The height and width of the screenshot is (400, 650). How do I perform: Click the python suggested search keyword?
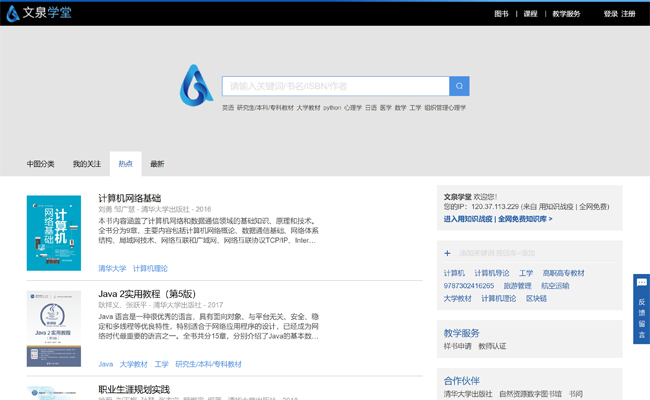[332, 108]
